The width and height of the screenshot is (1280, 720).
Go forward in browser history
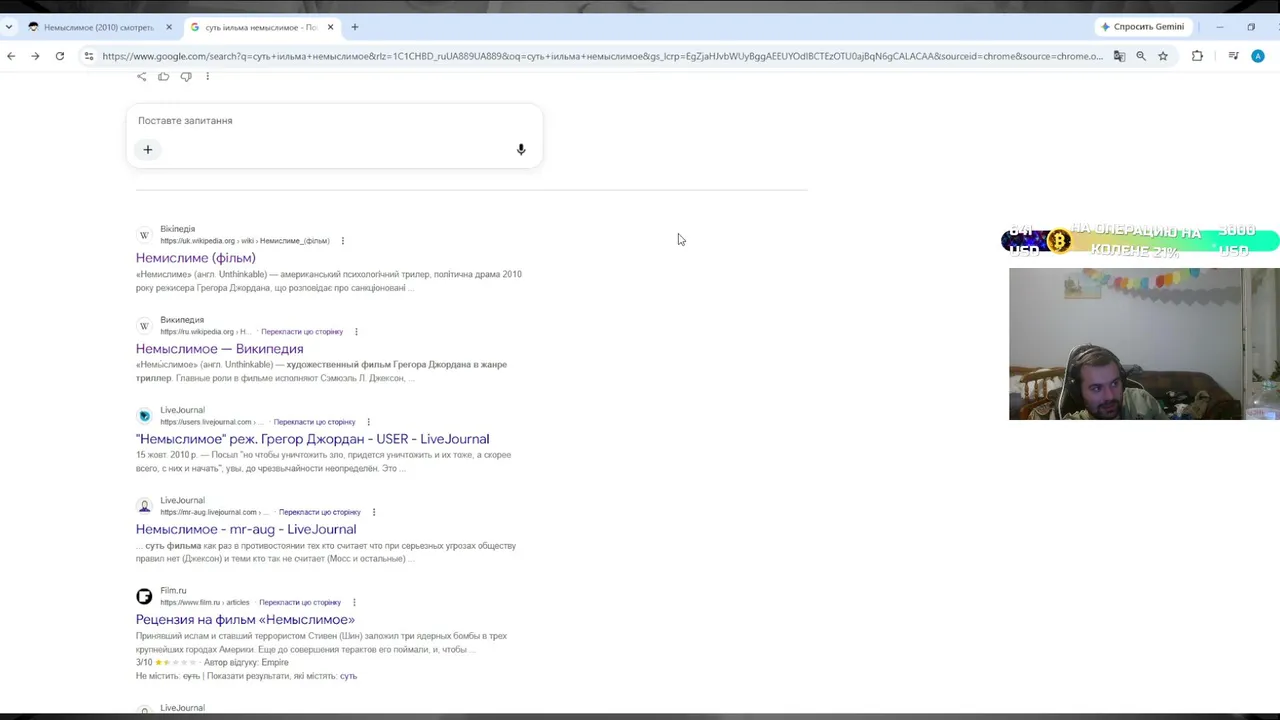[x=35, y=56]
